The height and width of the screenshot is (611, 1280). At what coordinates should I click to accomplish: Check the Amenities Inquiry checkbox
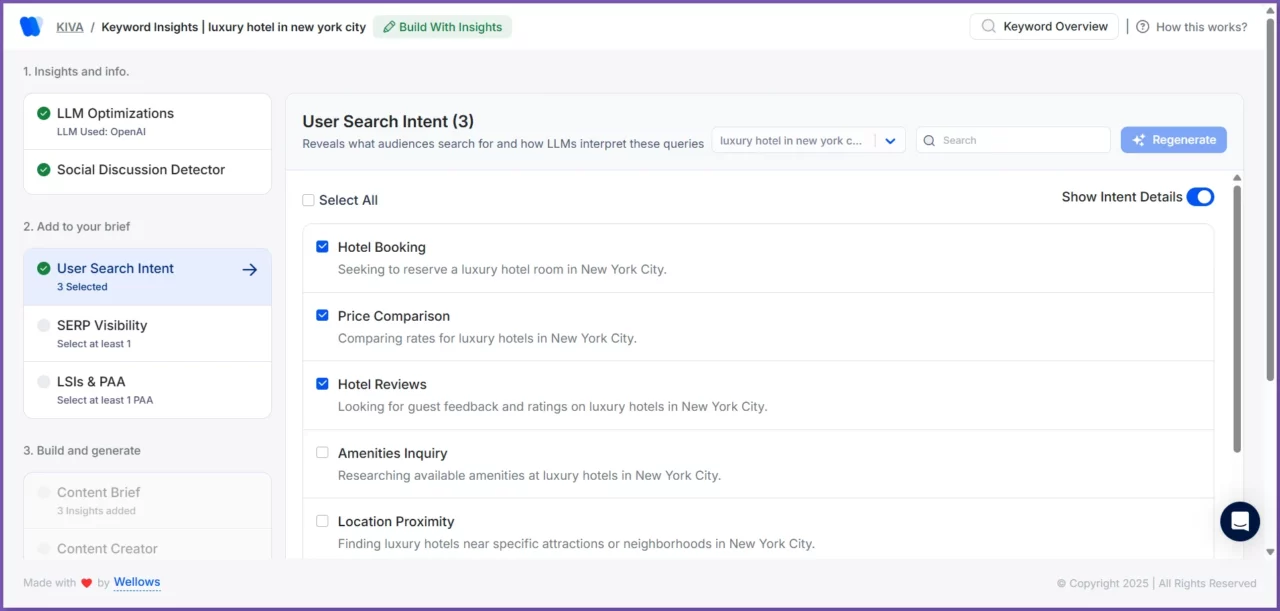click(322, 453)
